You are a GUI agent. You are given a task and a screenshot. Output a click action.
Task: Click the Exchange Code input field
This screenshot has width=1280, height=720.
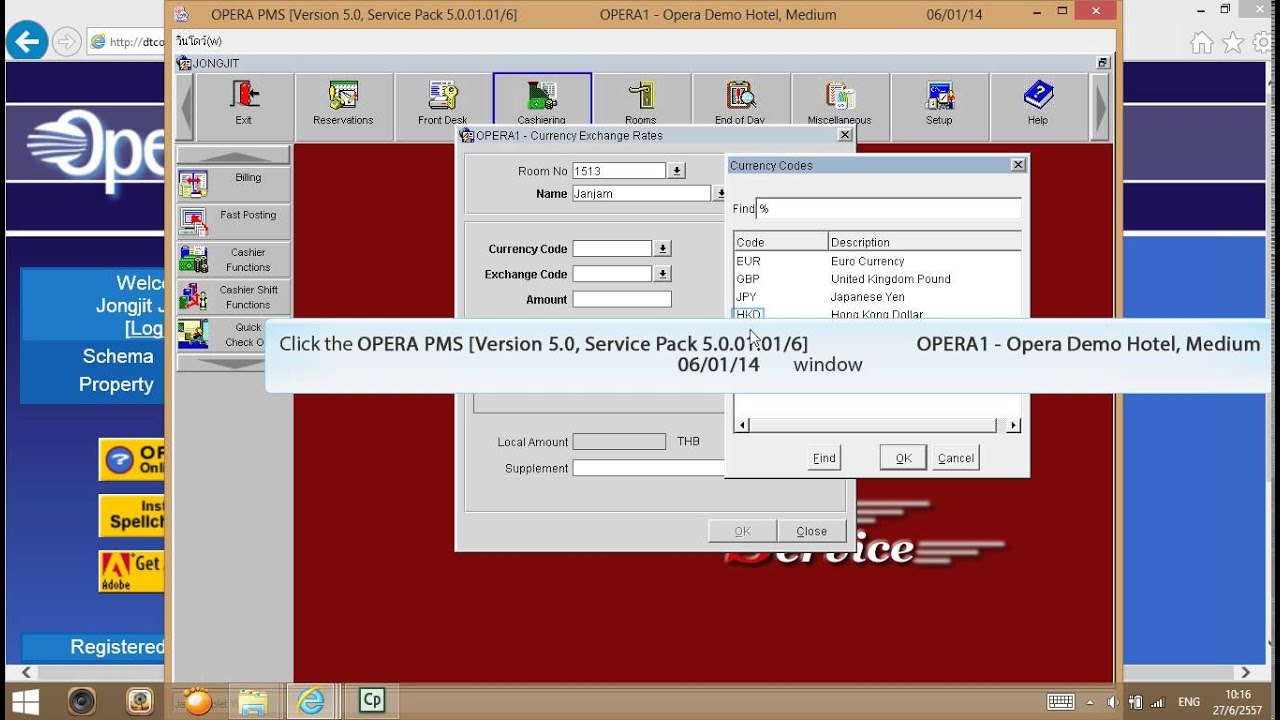(612, 274)
